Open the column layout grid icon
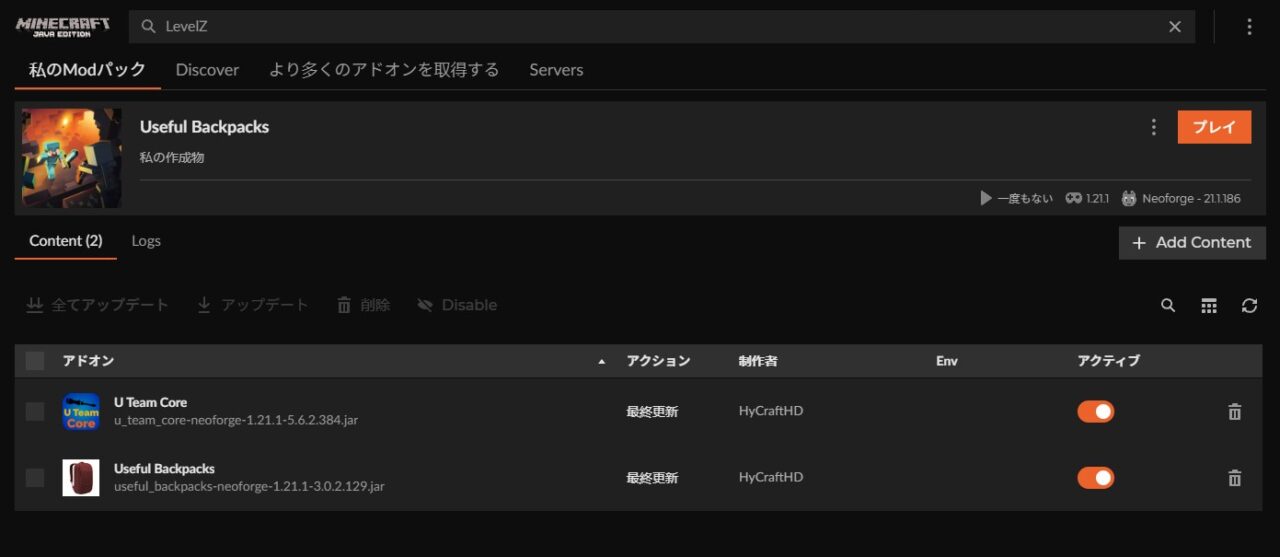The height and width of the screenshot is (557, 1280). pos(1209,306)
